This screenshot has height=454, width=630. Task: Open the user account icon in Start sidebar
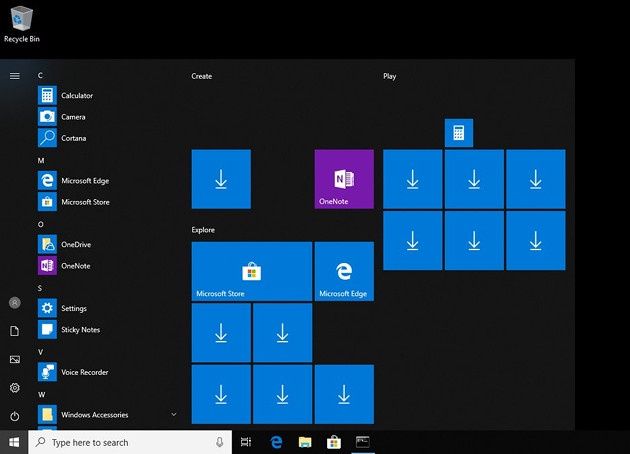pos(14,303)
